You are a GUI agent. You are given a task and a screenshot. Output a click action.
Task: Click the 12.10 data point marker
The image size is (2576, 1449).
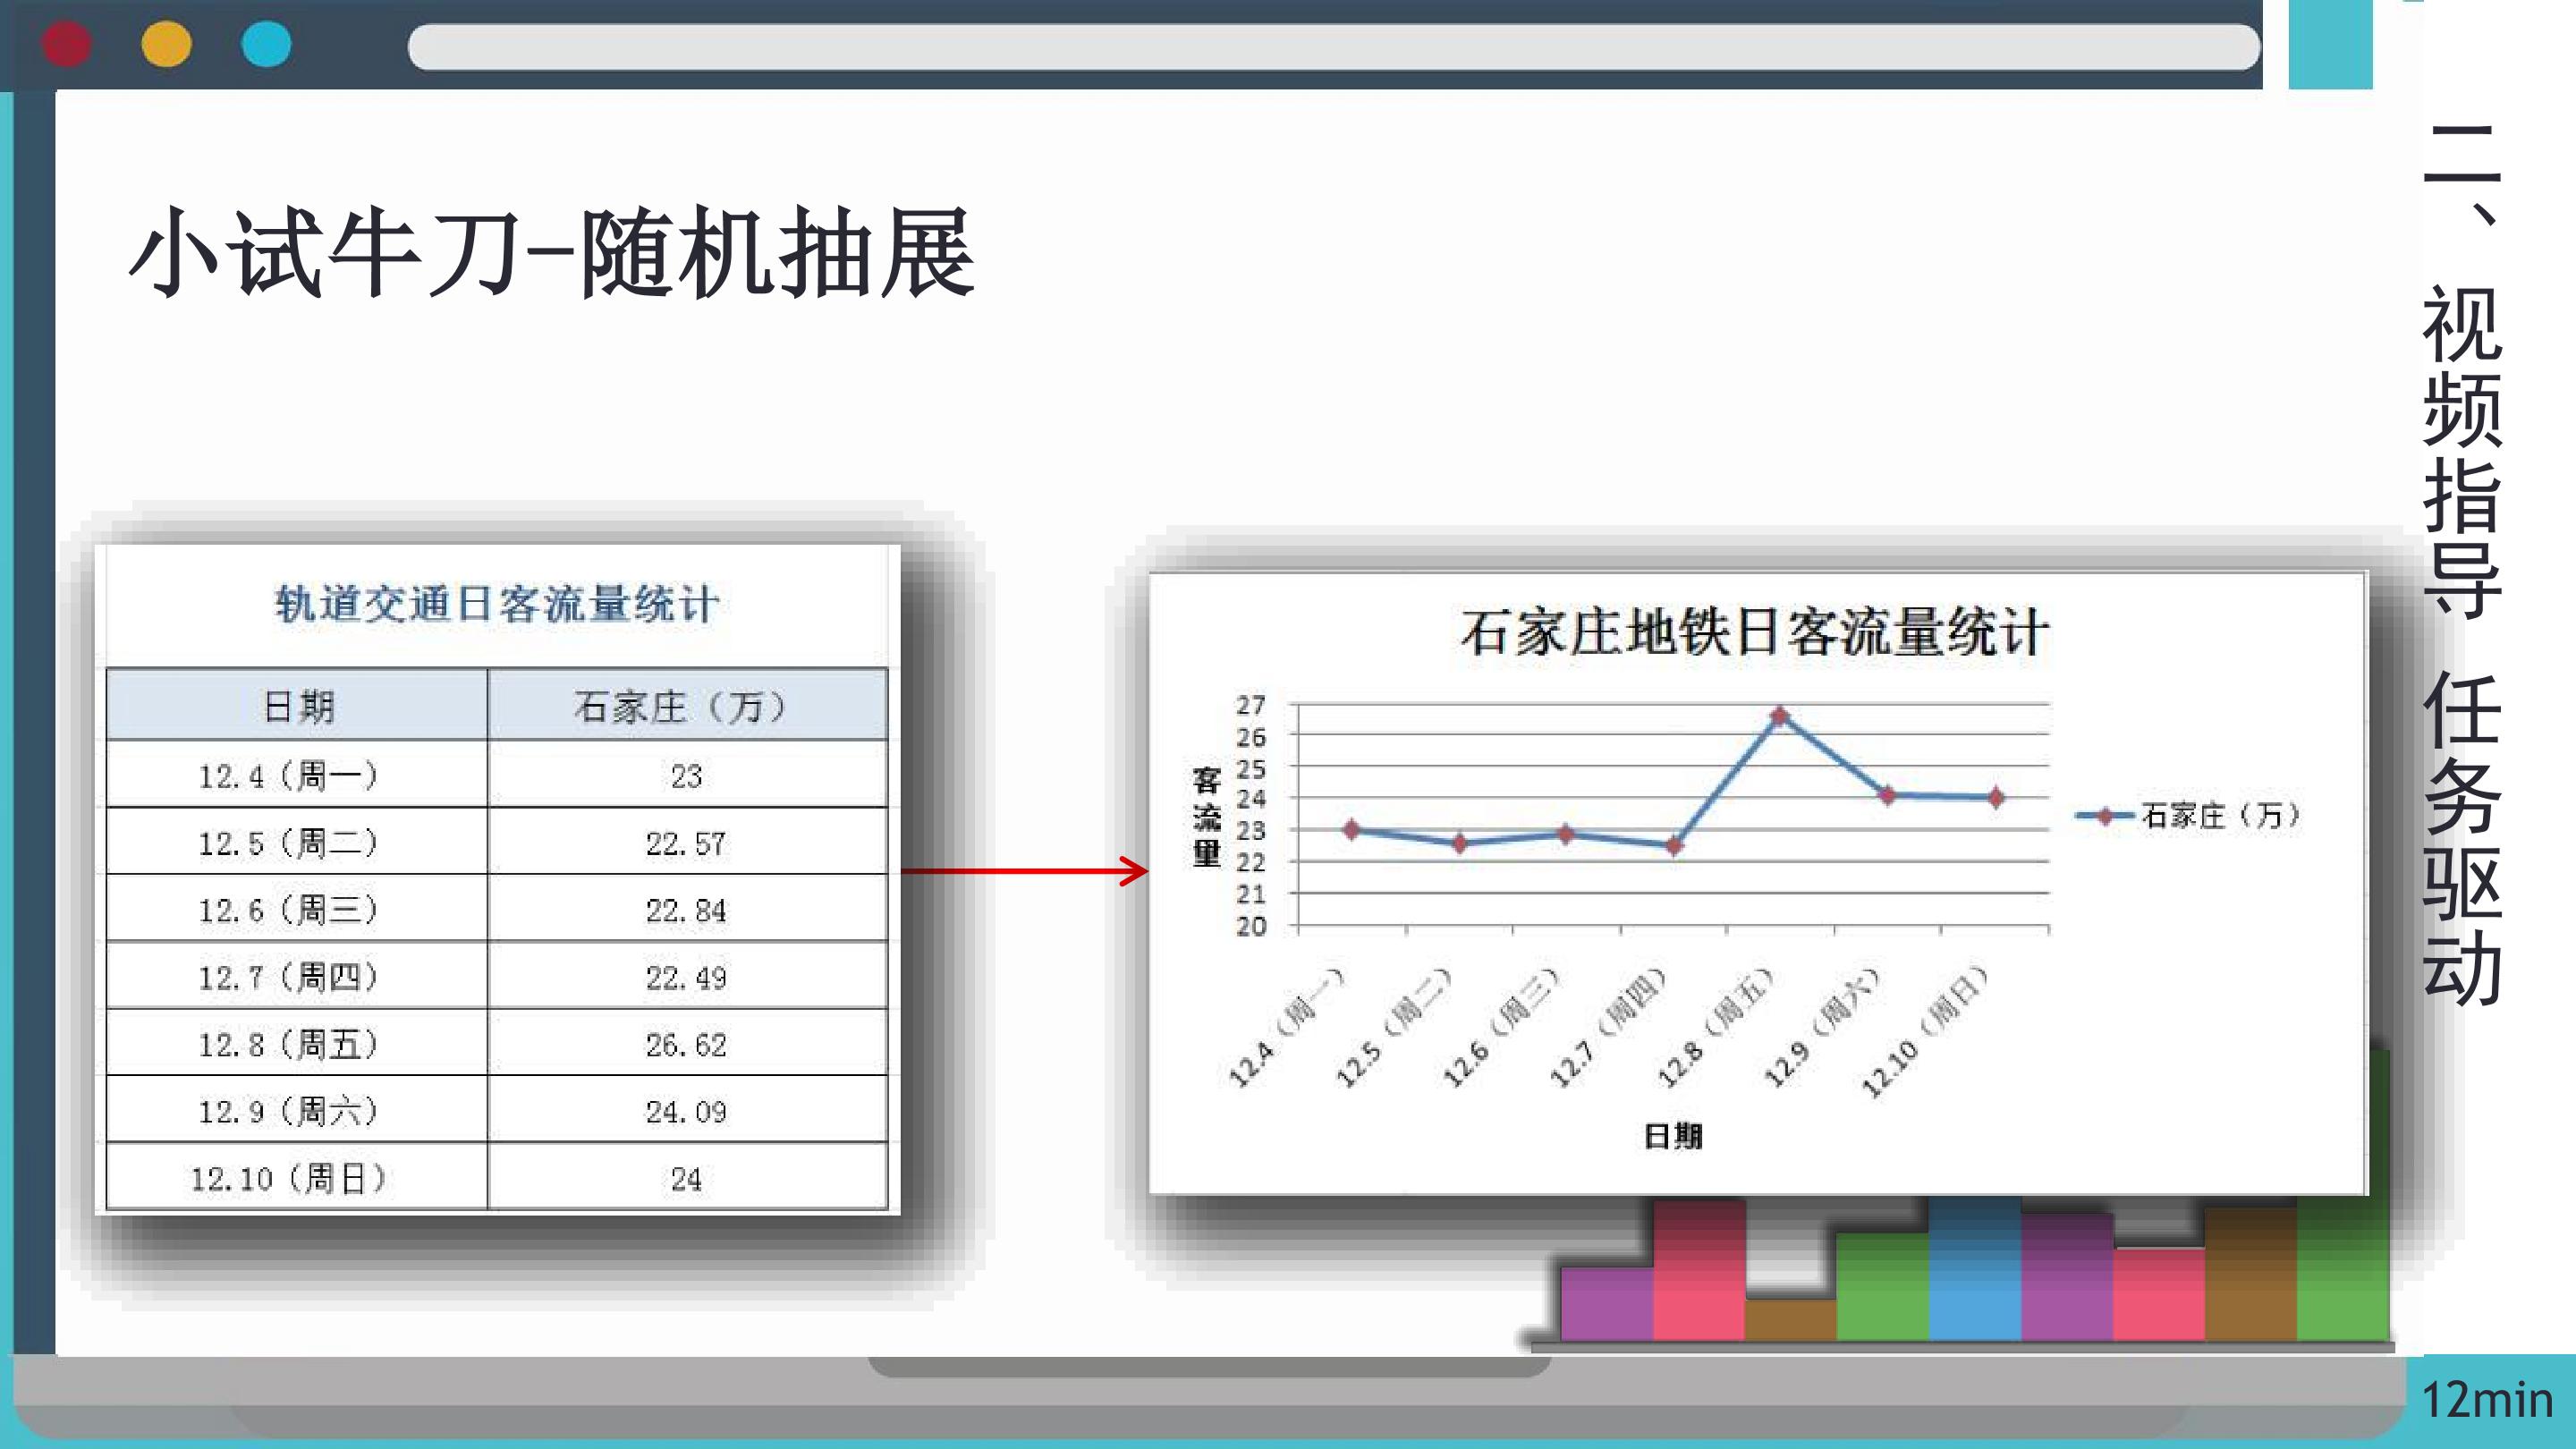coord(1996,797)
